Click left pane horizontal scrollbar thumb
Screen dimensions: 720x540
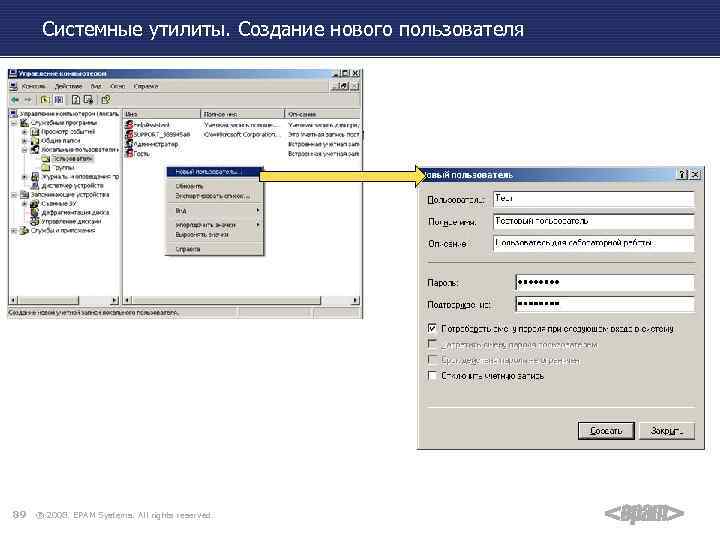(49, 300)
